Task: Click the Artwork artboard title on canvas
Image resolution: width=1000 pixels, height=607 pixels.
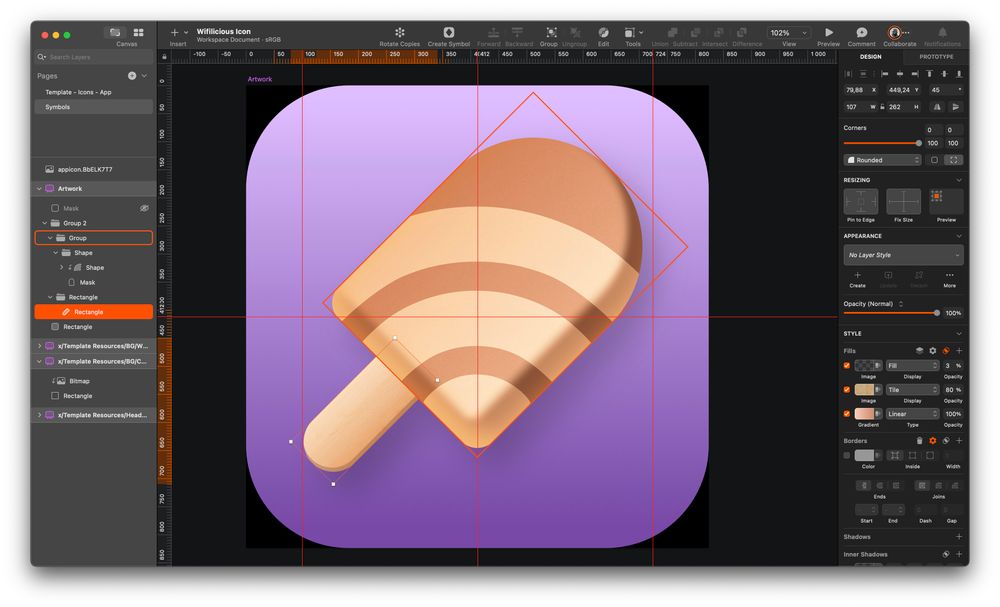Action: click(260, 79)
